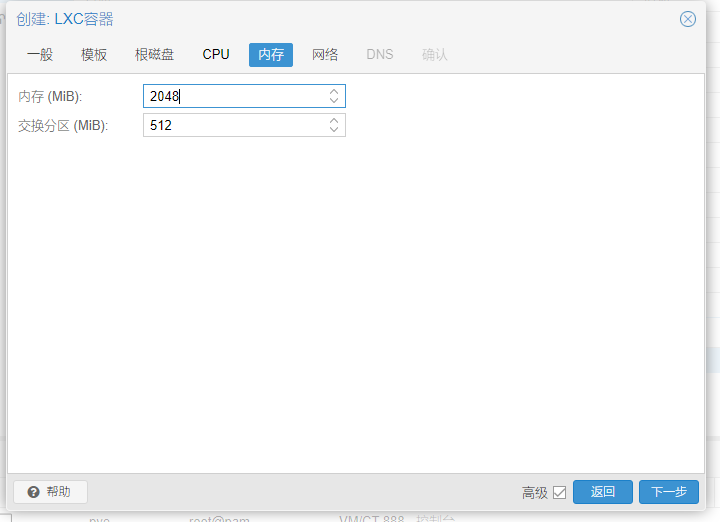Select the active 内存 tab

[x=271, y=55]
